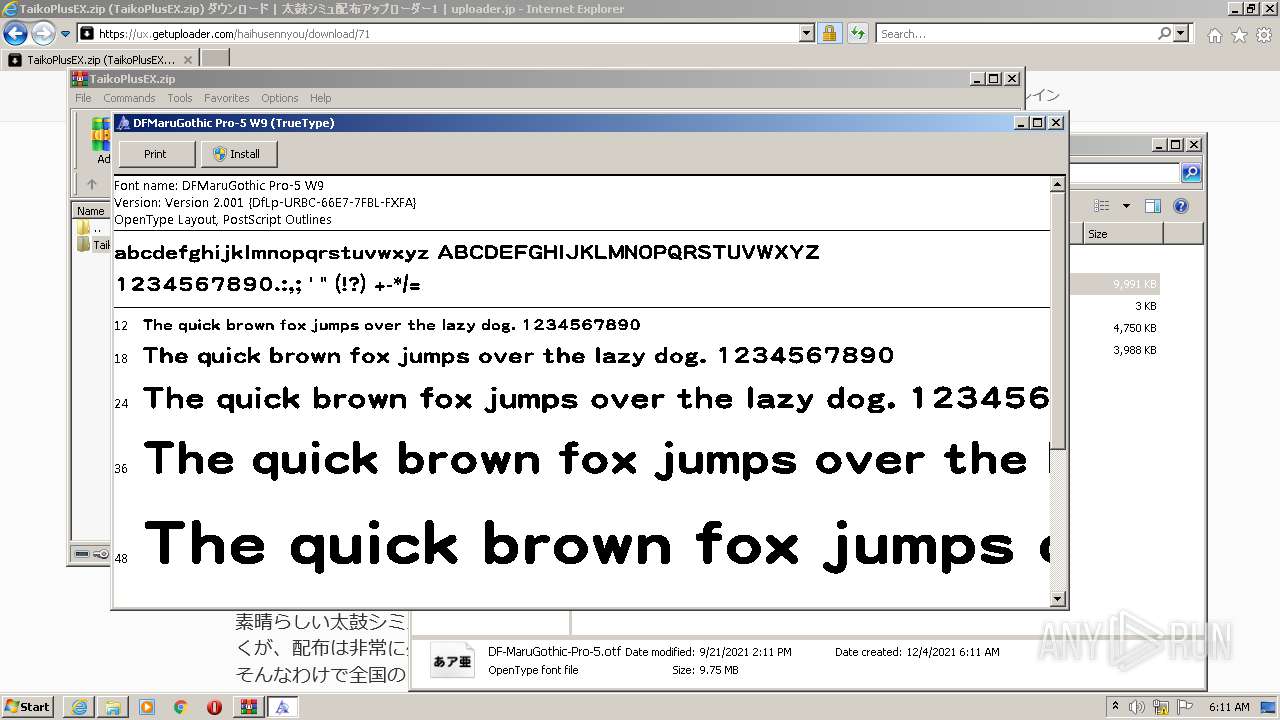Viewport: 1280px width, 720px height.
Task: Toggle Explorer preview pane icon
Action: (x=1153, y=206)
